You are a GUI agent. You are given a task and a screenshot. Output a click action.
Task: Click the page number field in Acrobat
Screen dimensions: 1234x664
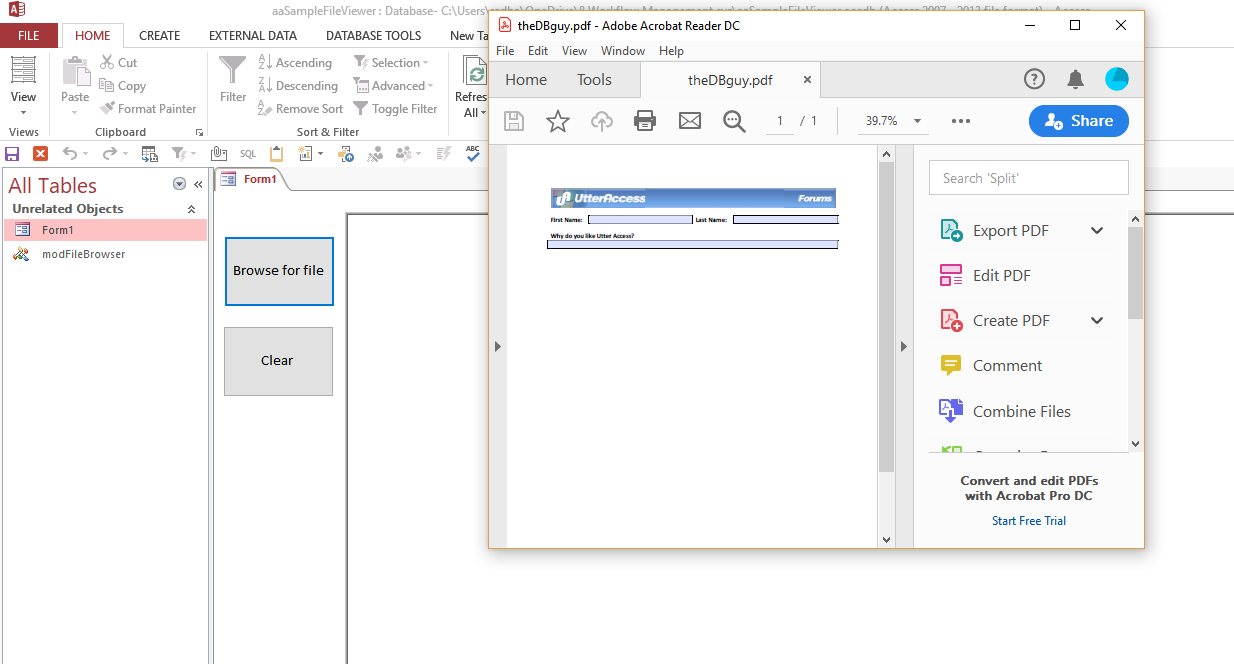pyautogui.click(x=780, y=121)
